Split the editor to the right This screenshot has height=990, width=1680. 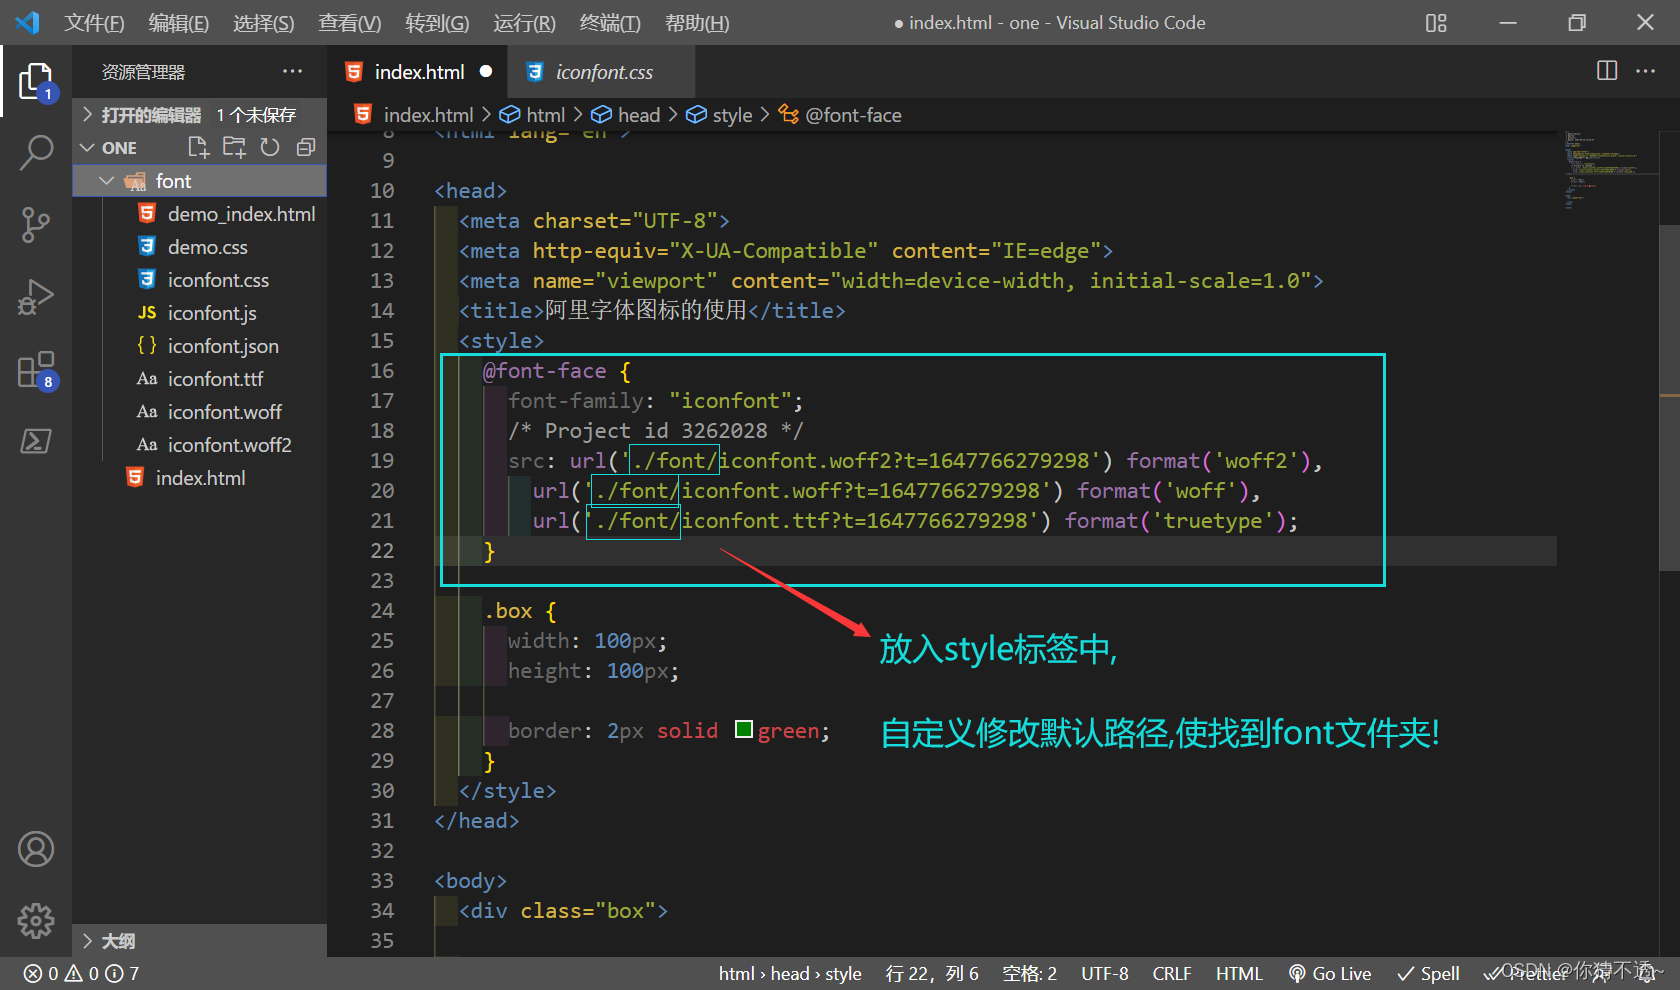pos(1607,71)
